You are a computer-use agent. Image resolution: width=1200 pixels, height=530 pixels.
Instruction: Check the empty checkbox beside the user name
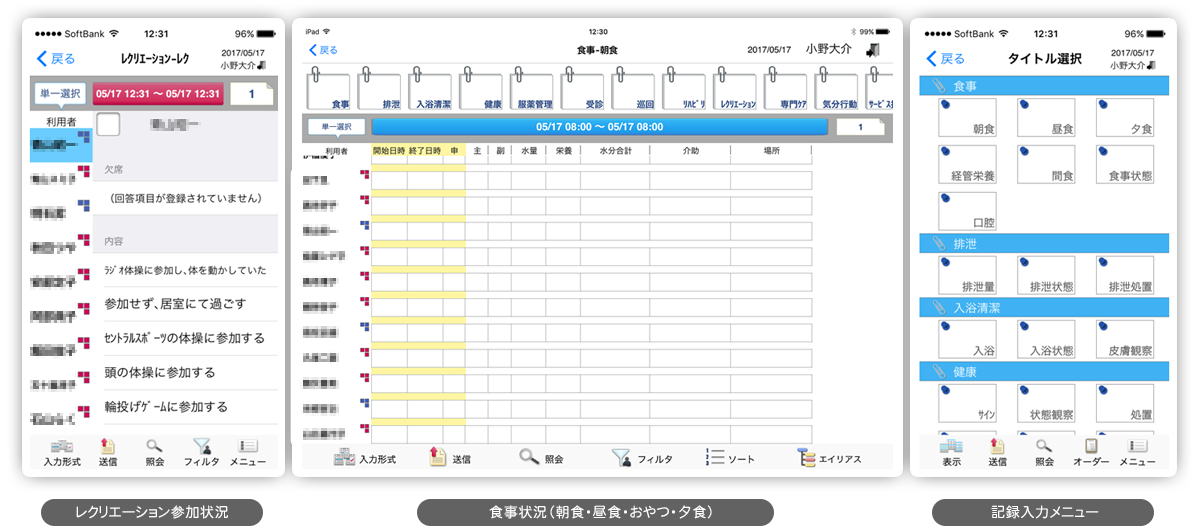(x=108, y=125)
